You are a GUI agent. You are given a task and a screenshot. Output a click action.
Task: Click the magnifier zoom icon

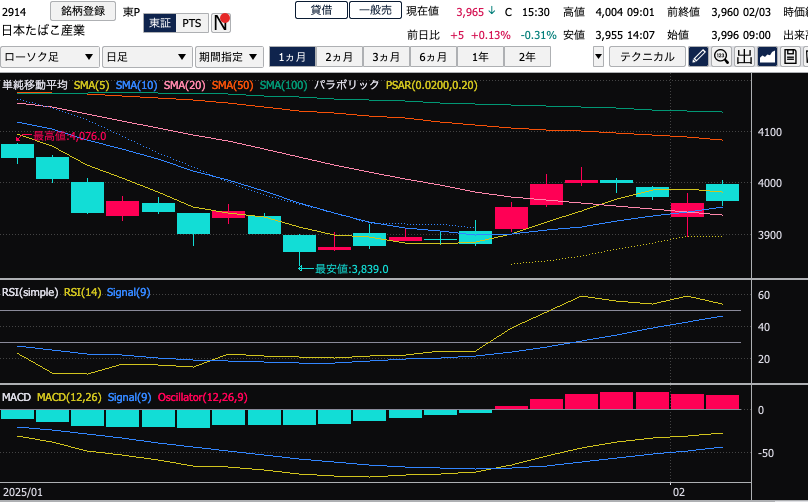click(x=720, y=57)
